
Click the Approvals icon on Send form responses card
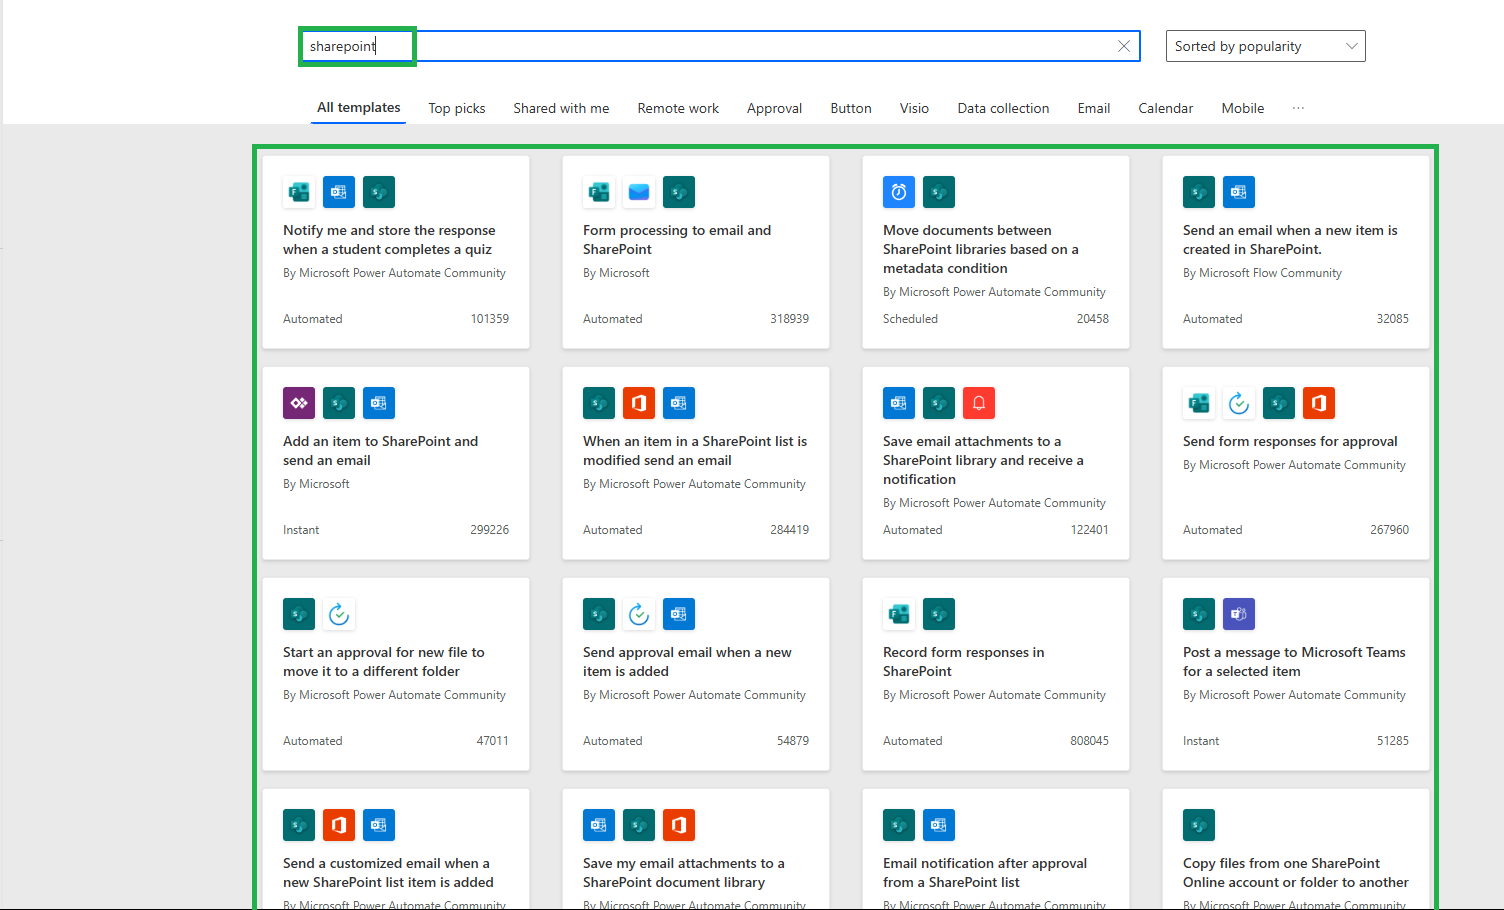tap(1239, 403)
